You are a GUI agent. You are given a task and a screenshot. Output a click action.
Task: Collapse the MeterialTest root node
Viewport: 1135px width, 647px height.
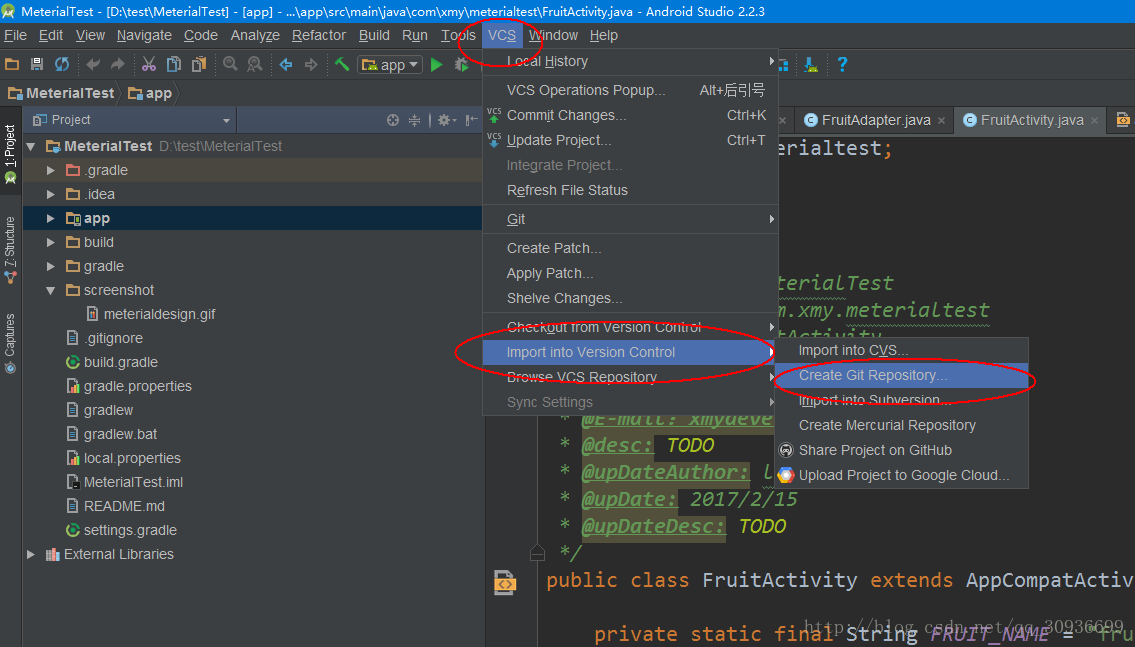[x=31, y=146]
